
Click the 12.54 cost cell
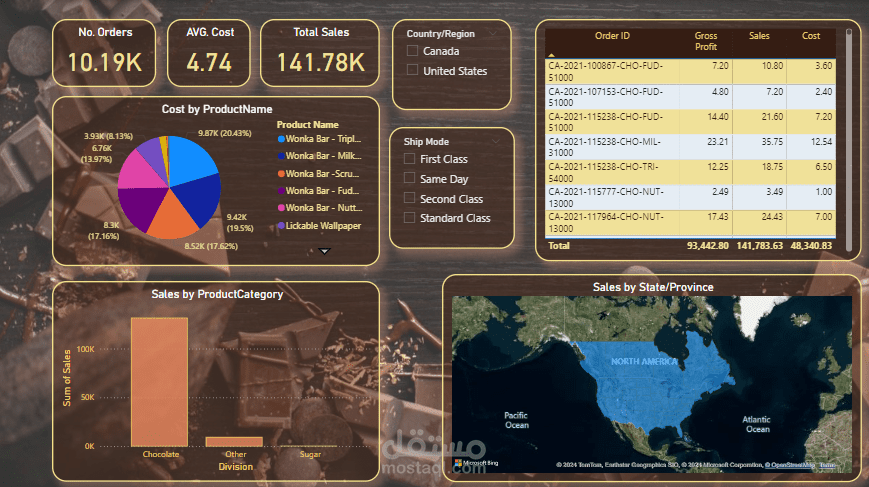point(821,142)
